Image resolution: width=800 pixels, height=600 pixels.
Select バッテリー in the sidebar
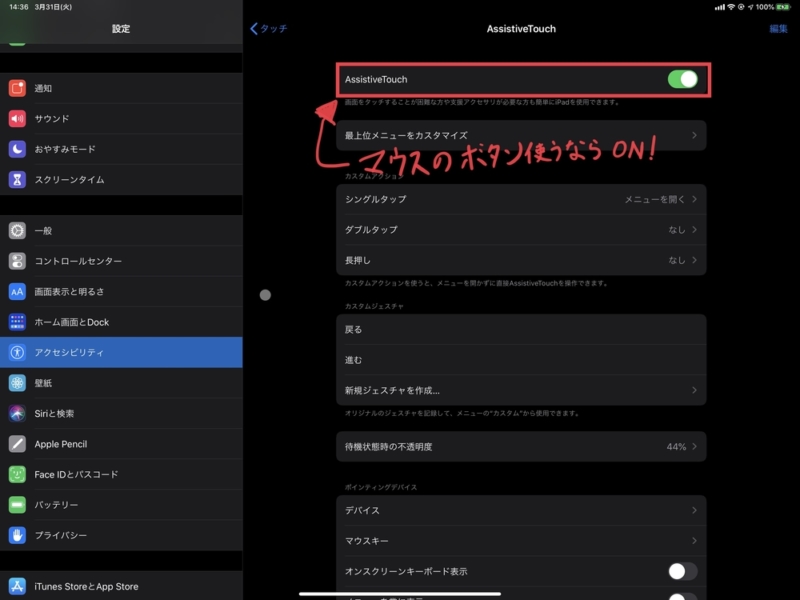[121, 505]
